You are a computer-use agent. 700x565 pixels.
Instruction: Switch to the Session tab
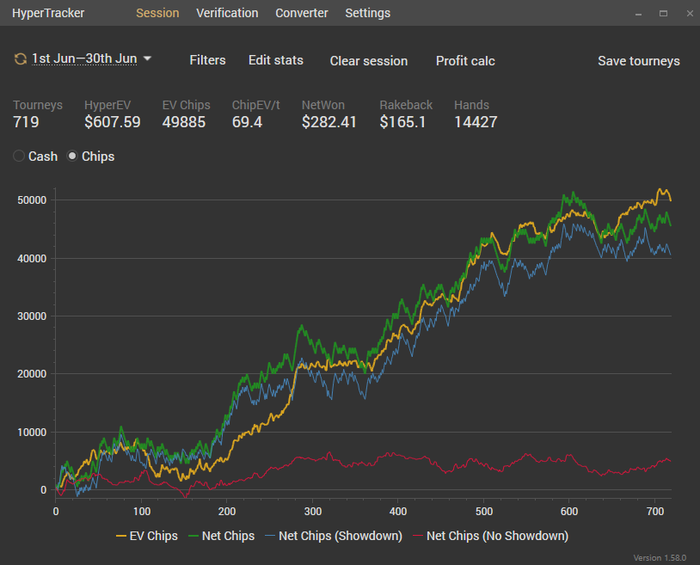158,13
